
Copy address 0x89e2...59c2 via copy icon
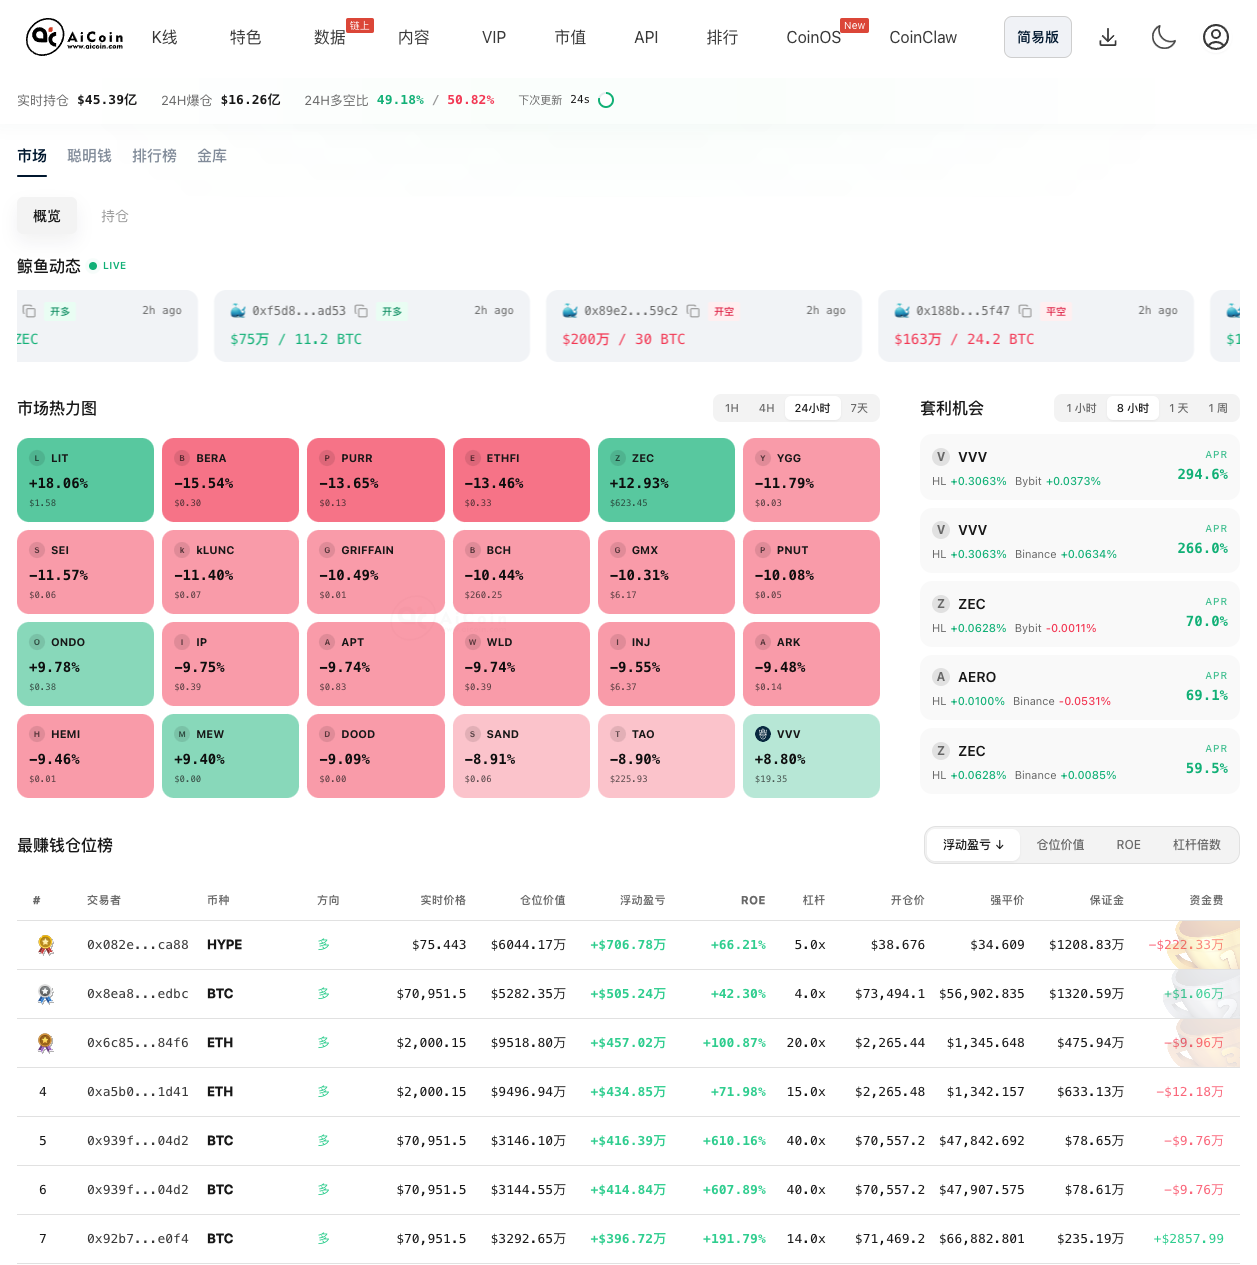(x=693, y=311)
